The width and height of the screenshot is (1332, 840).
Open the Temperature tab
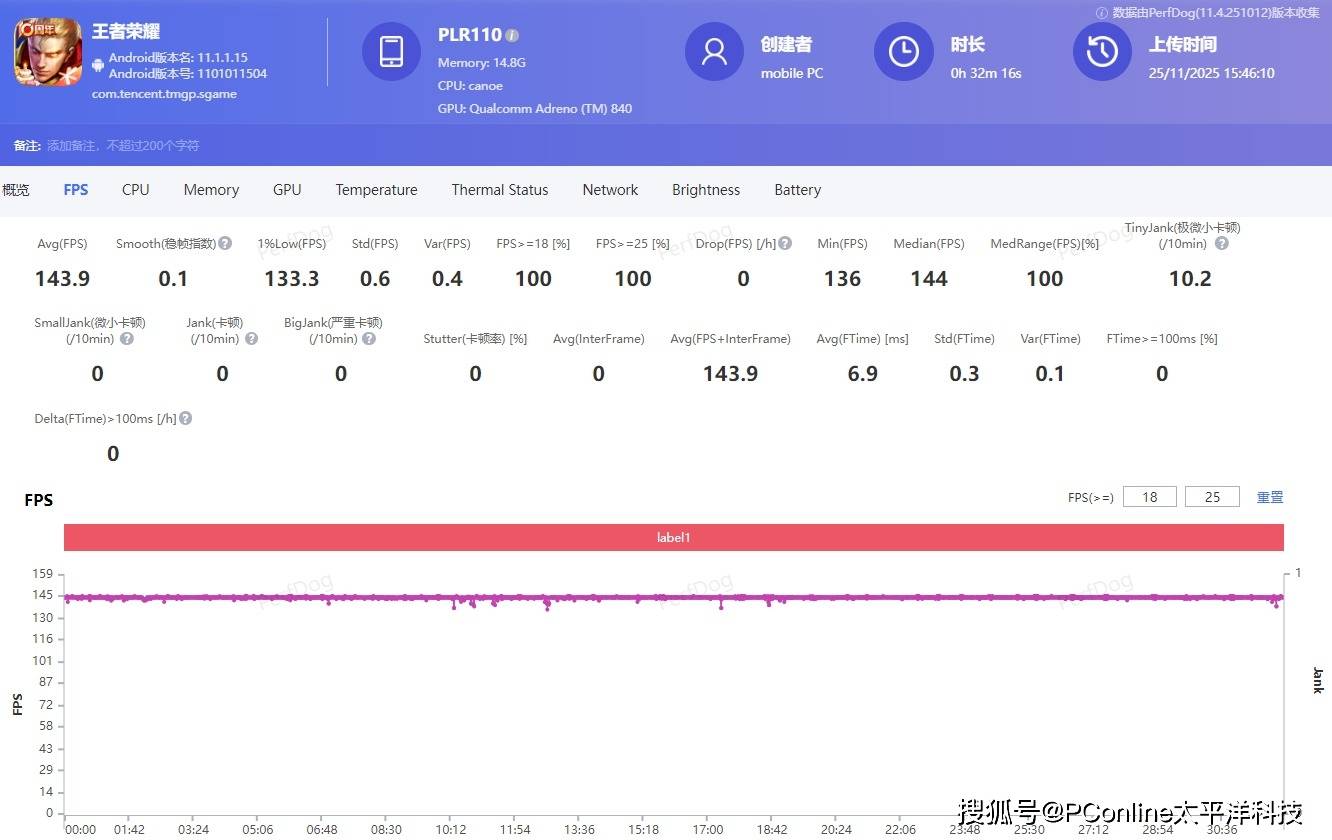pos(376,190)
